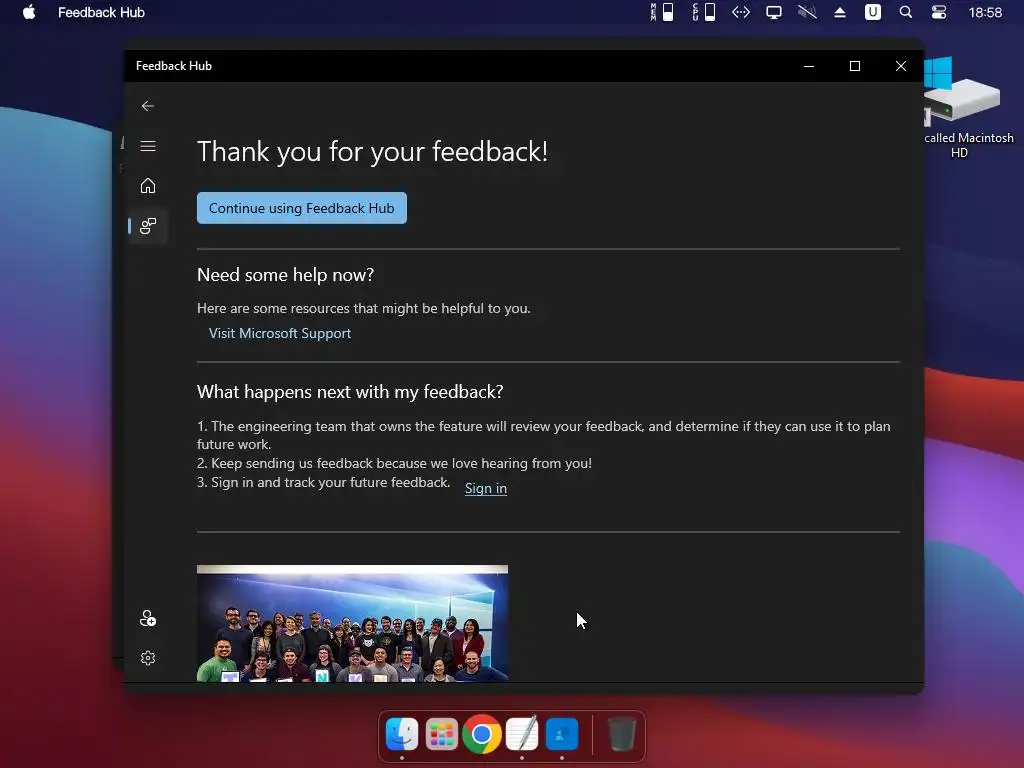The image size is (1024, 768).
Task: Open the Feedback Hub menu bar item
Action: [101, 12]
